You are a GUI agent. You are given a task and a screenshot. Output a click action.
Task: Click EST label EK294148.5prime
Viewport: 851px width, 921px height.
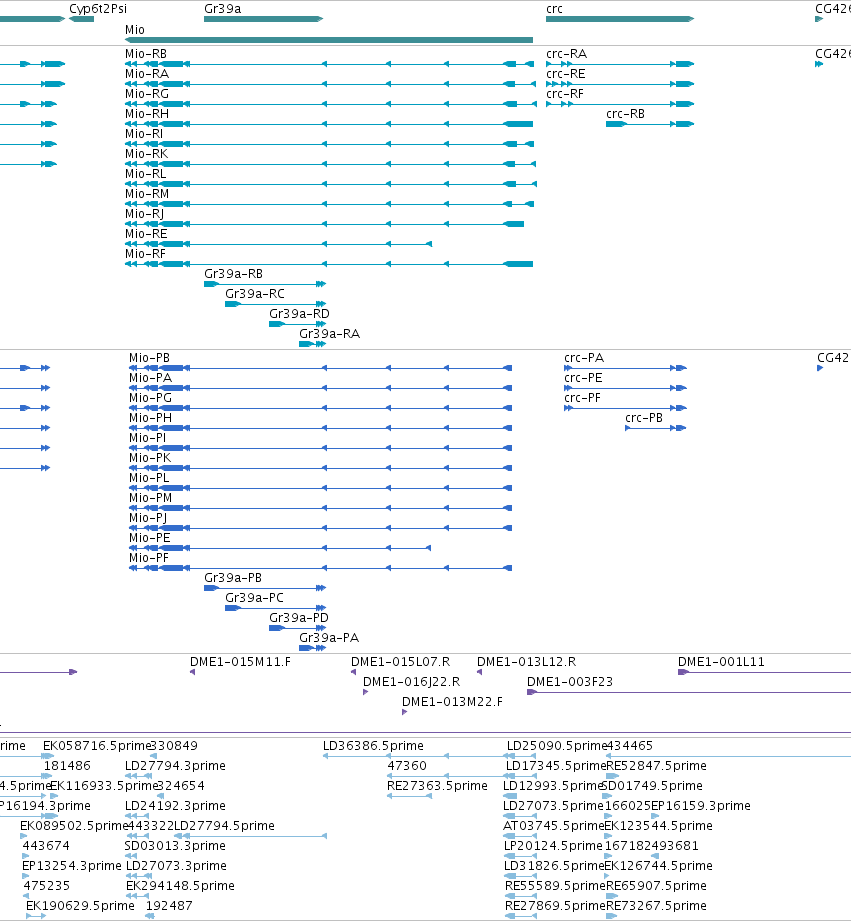coord(180,886)
